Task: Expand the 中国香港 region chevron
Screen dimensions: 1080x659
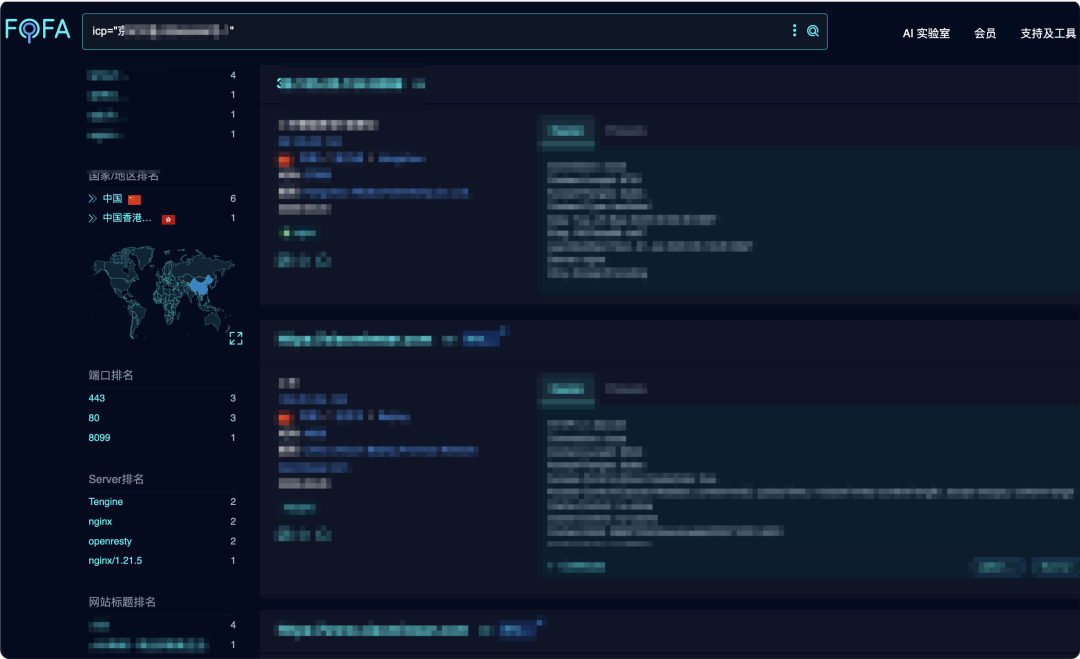Action: 92,218
